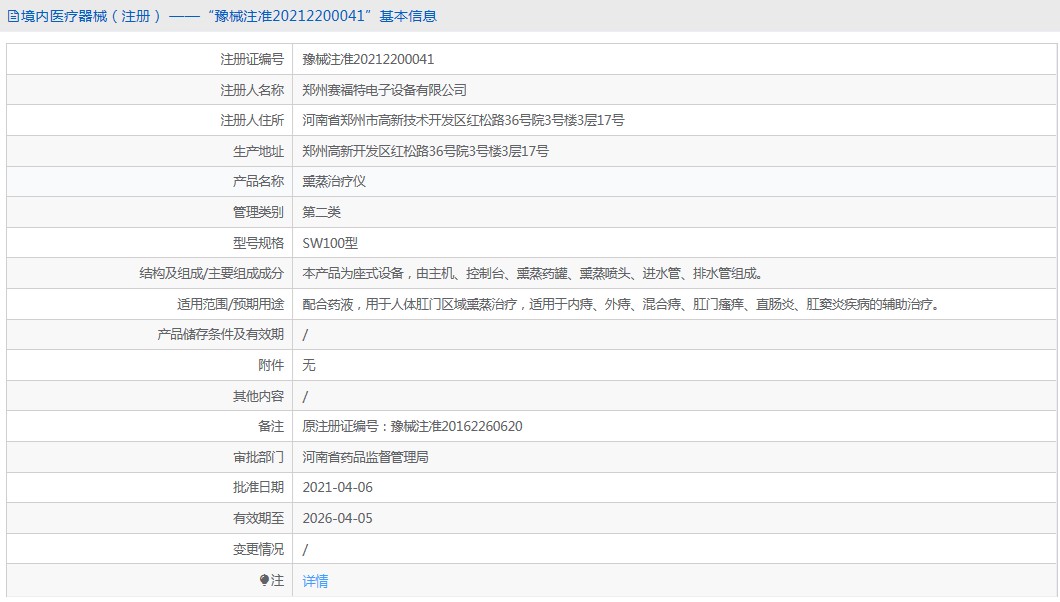
Task: Click the 注册人住所 field label
Action: click(x=251, y=120)
